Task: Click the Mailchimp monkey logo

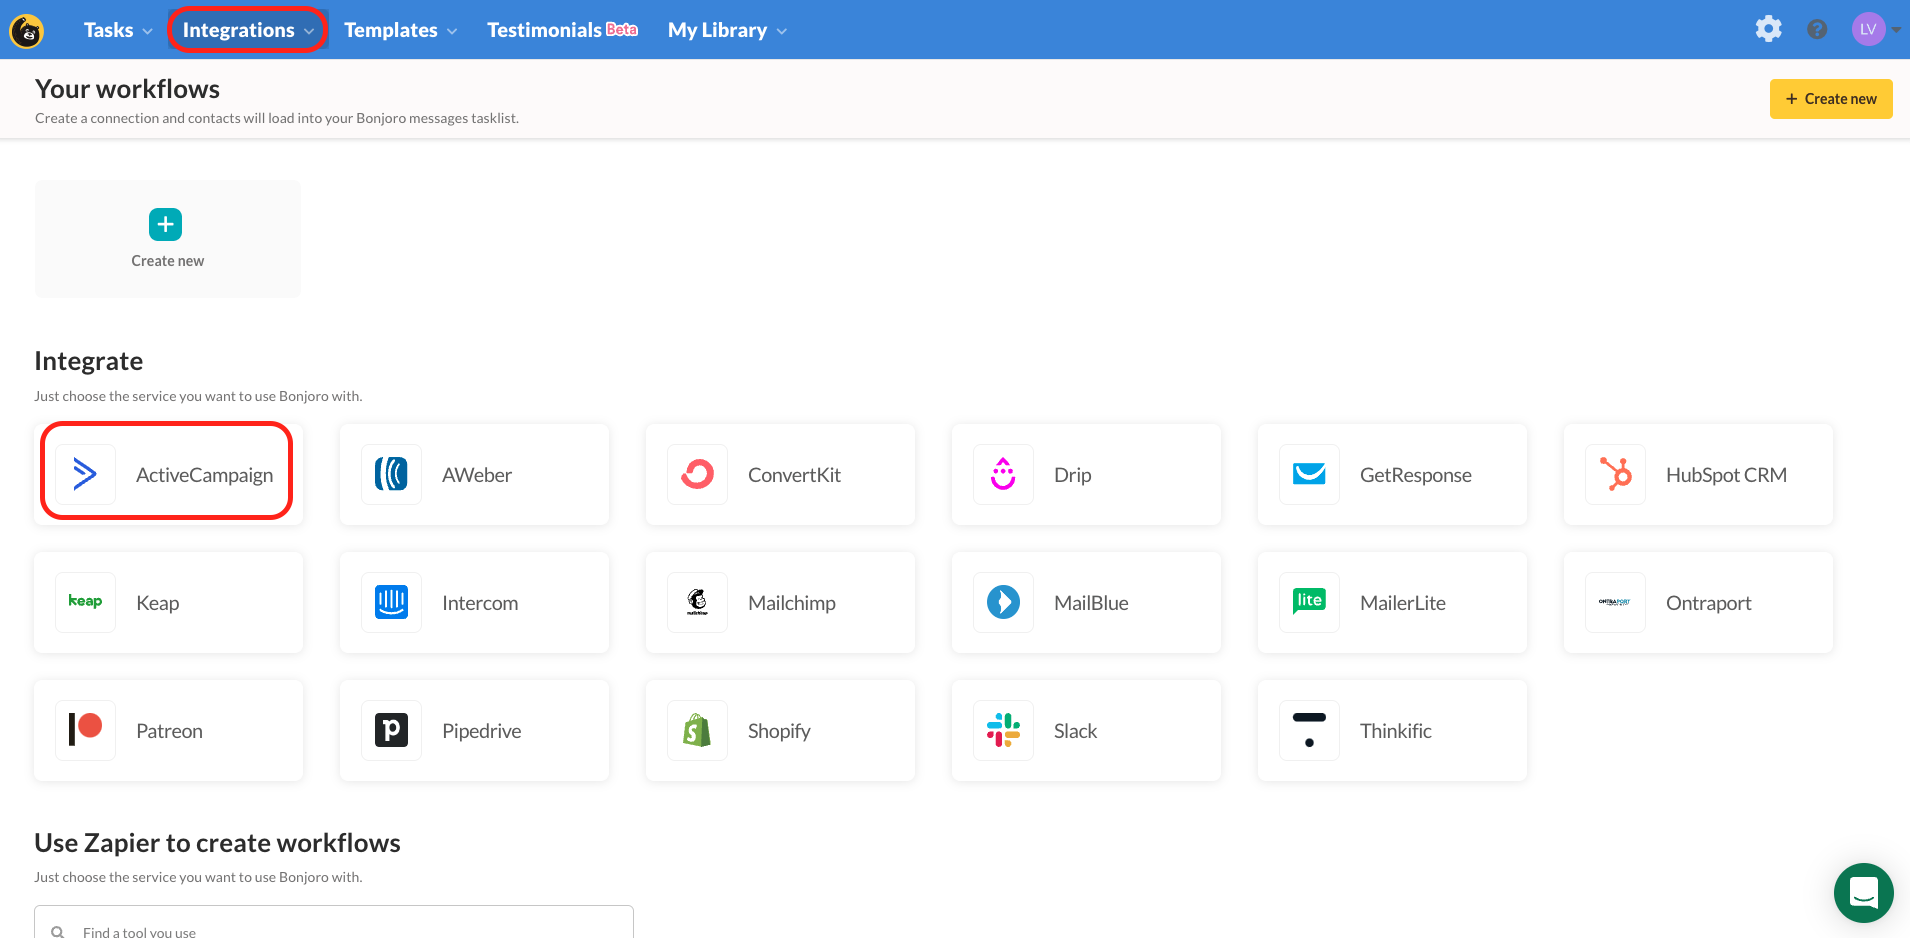Action: pyautogui.click(x=697, y=602)
